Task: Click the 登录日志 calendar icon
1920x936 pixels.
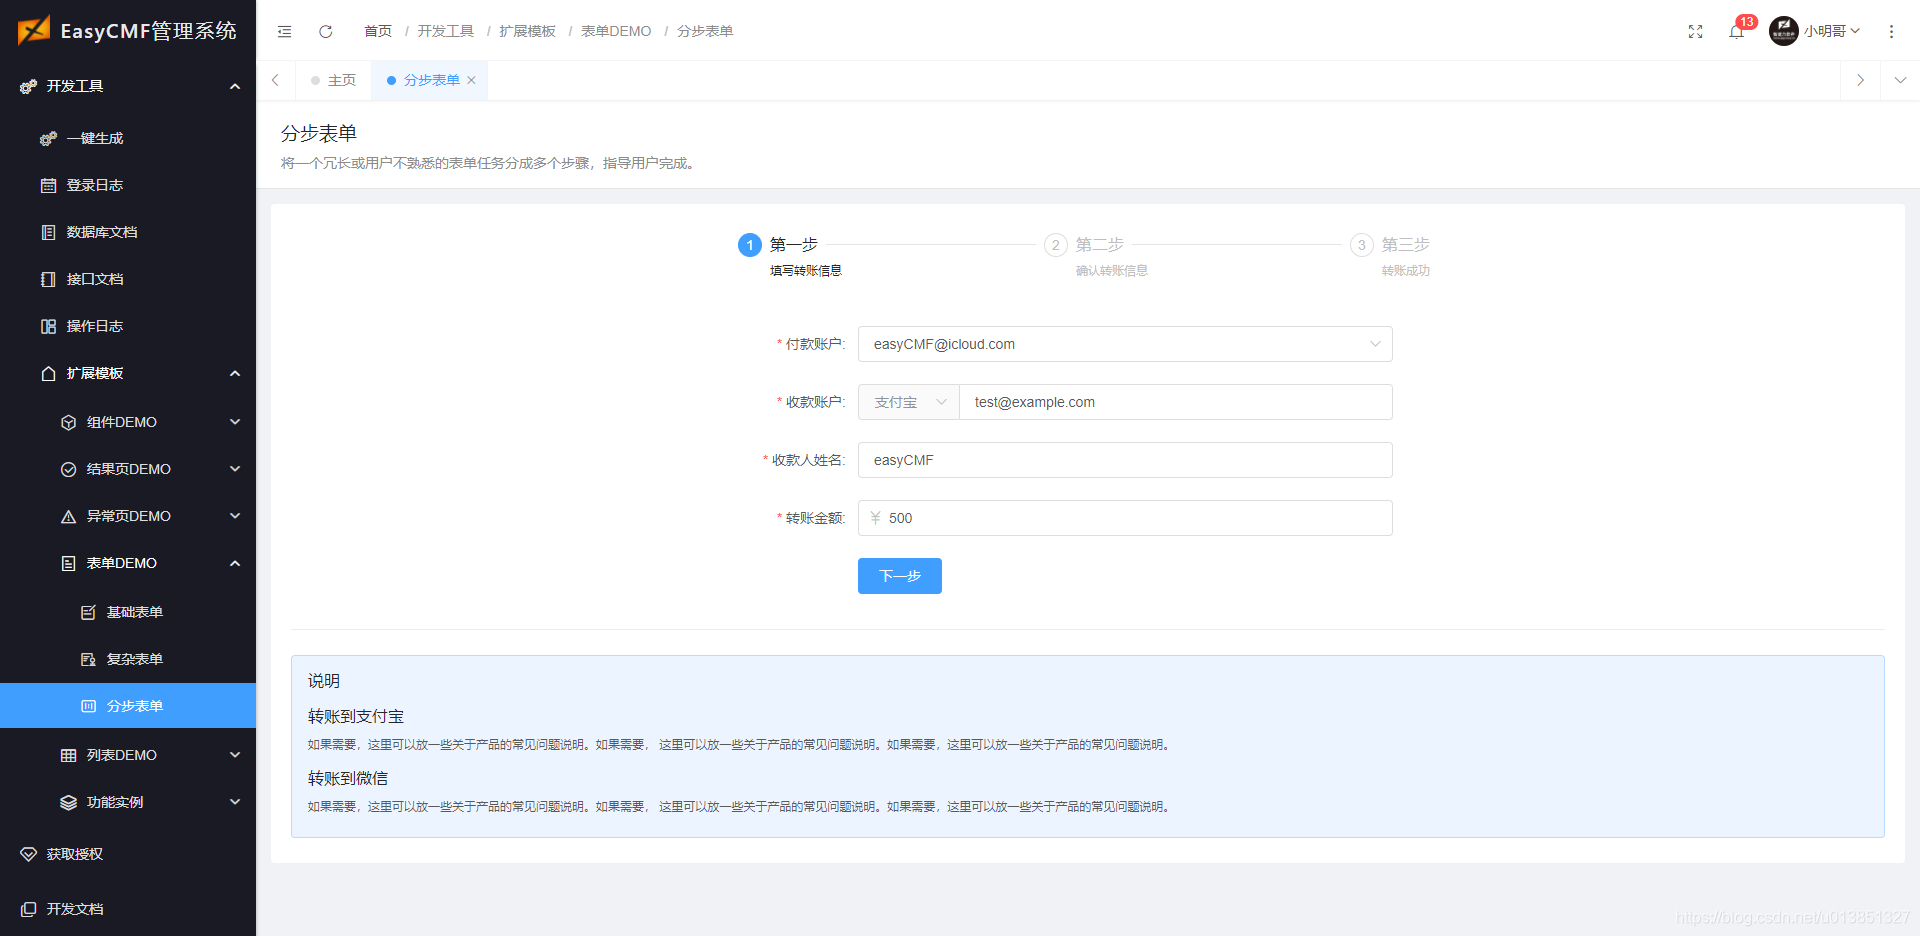Action: 48,186
